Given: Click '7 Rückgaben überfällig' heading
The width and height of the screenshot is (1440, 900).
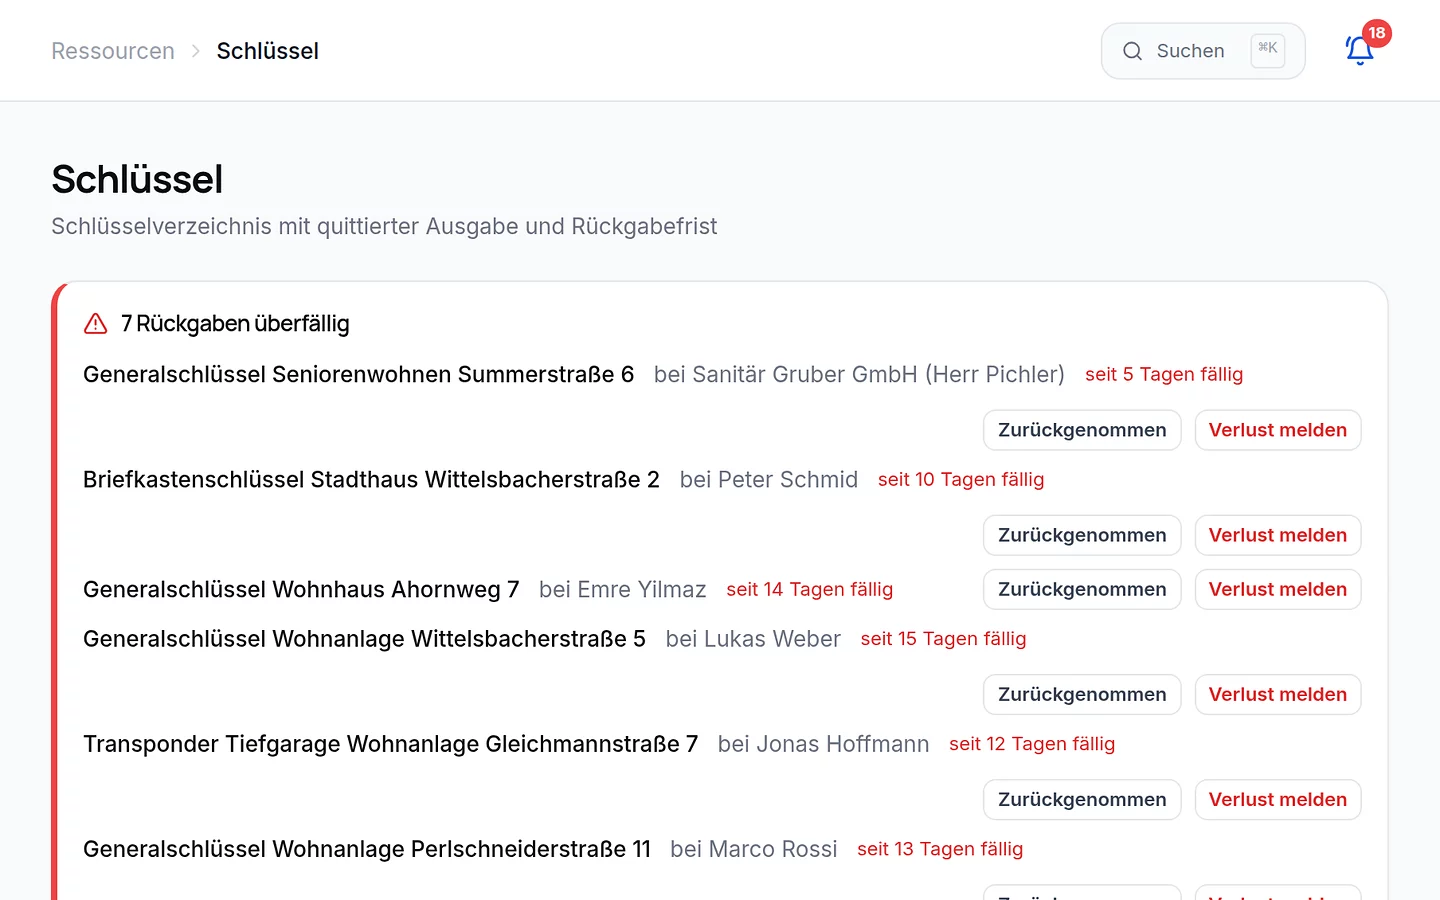Looking at the screenshot, I should pos(235,324).
